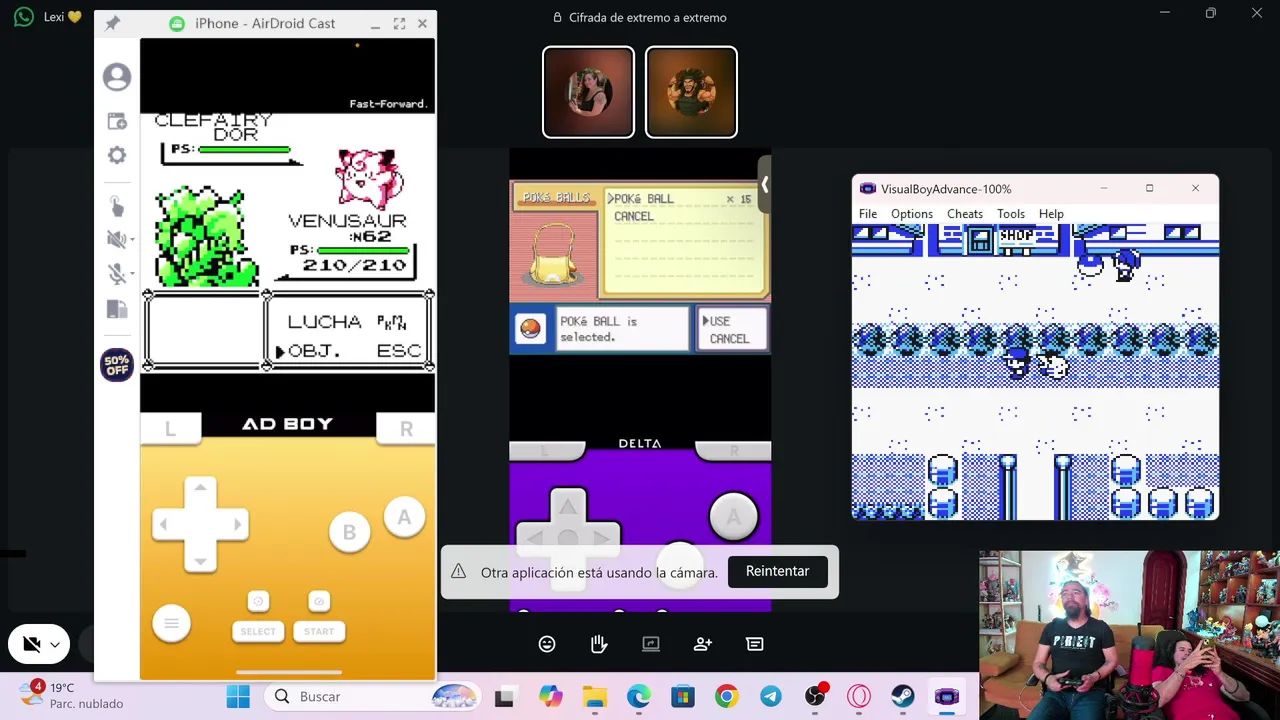The image size is (1280, 720).
Task: Open Telegram from taskbar
Action: (x=770, y=697)
